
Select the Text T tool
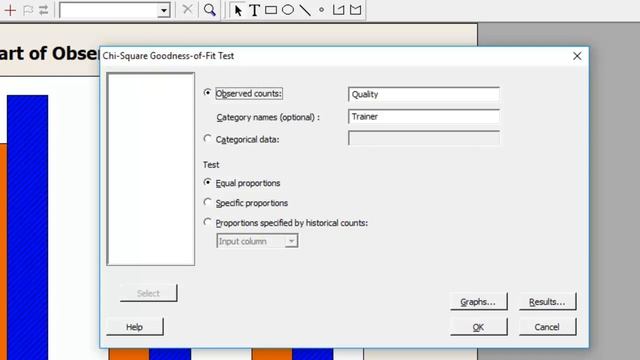(x=254, y=10)
